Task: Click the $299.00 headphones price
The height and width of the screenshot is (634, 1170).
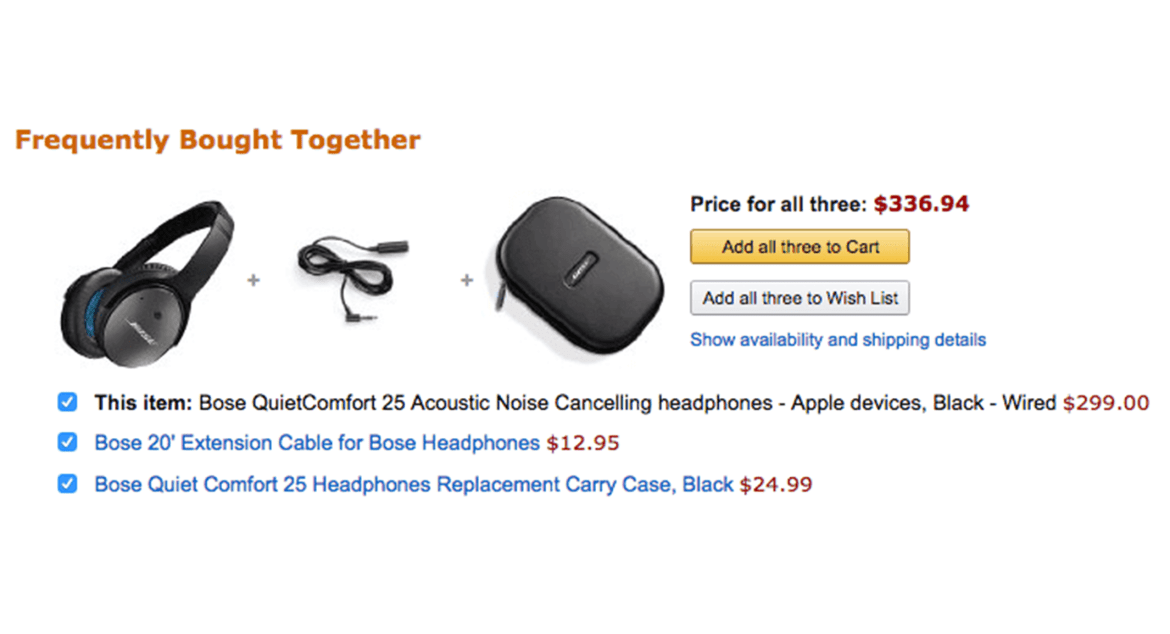Action: [1105, 402]
